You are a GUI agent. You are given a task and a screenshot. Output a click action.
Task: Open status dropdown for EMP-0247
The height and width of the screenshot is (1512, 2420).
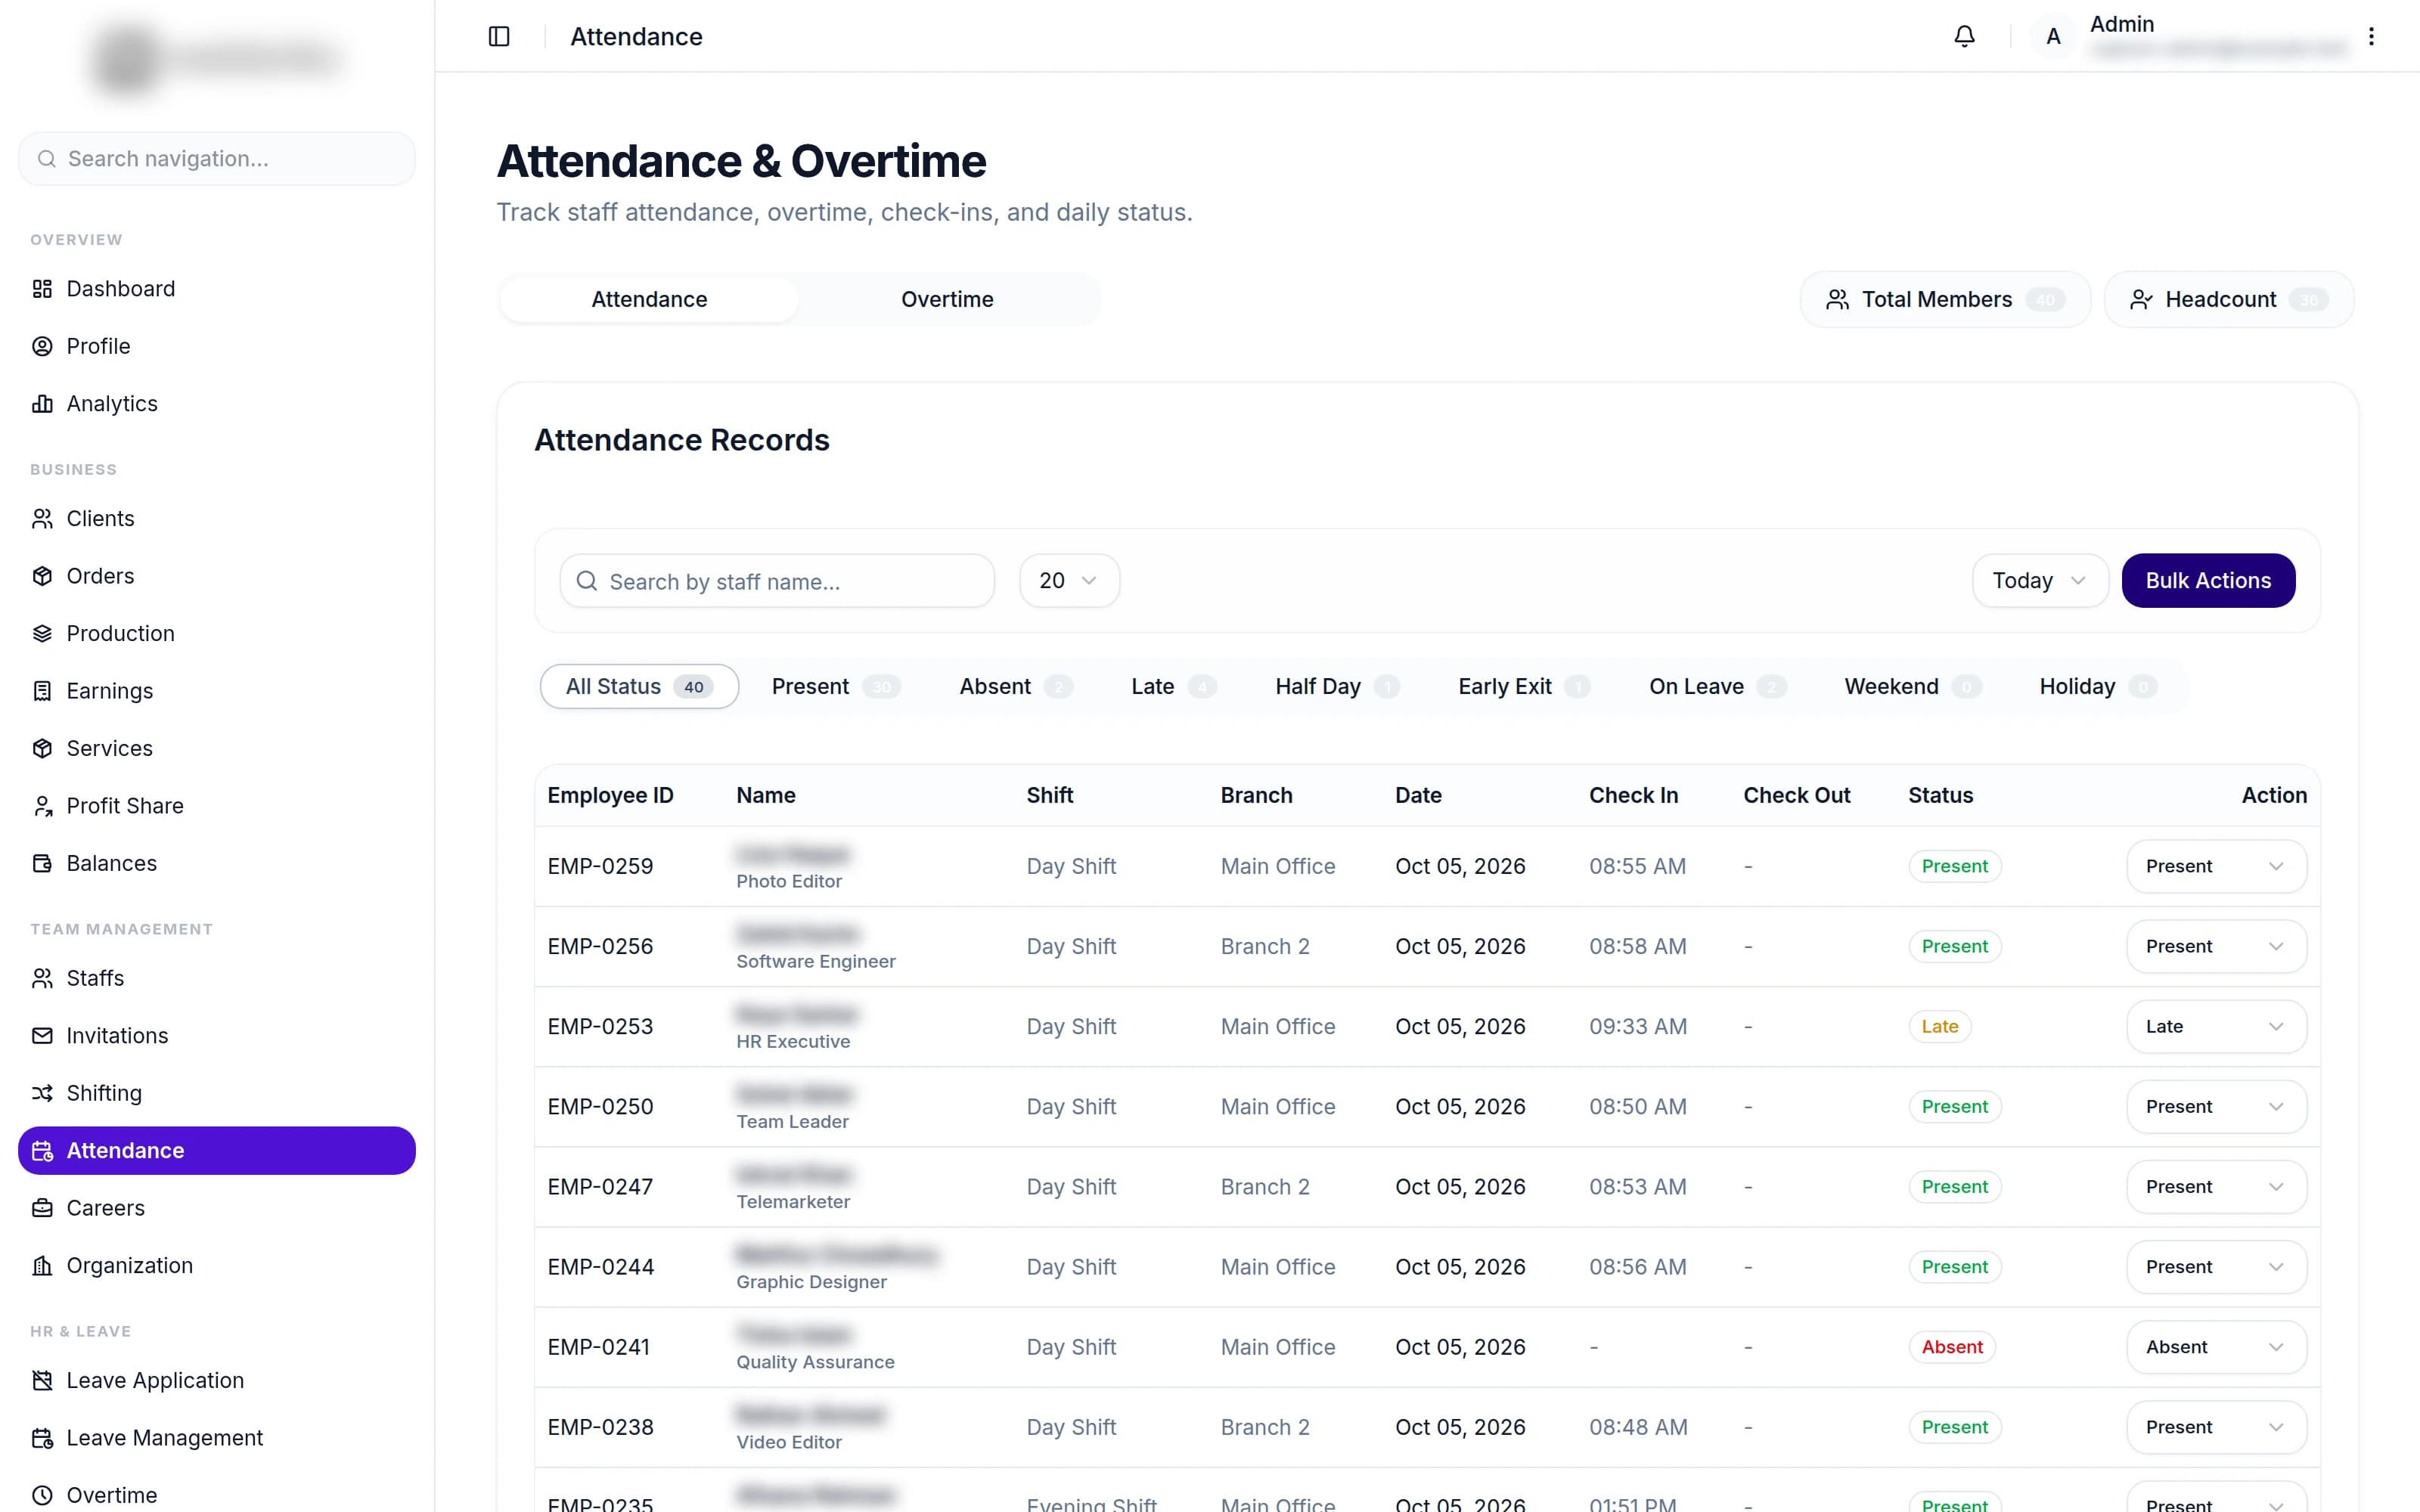click(2216, 1187)
